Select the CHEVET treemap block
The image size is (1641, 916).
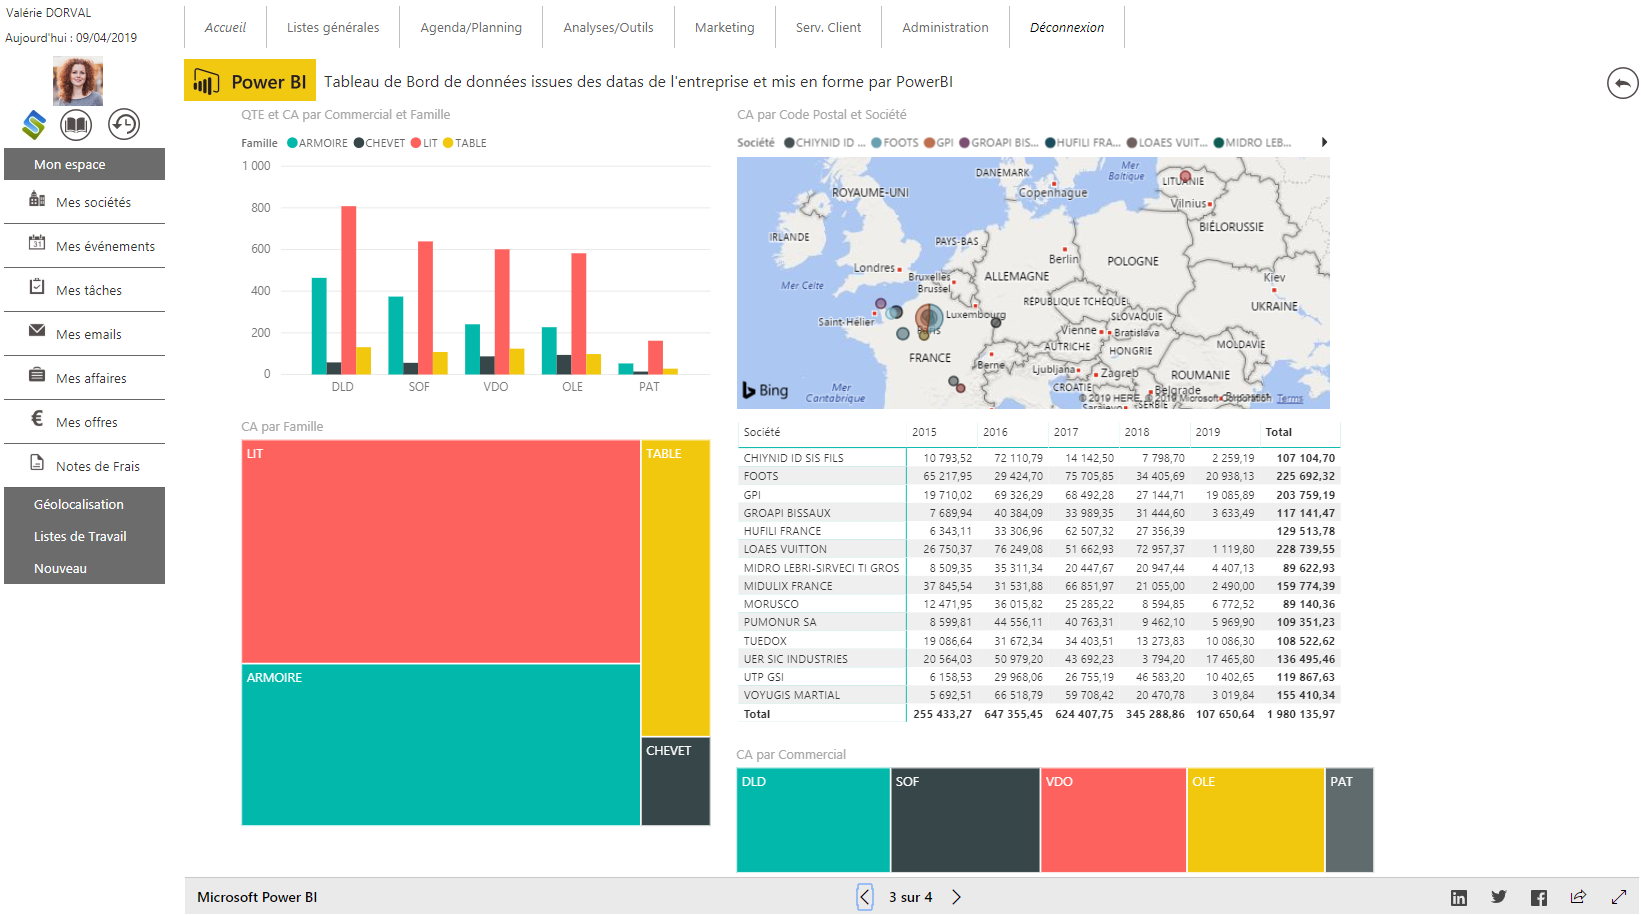[x=676, y=781]
